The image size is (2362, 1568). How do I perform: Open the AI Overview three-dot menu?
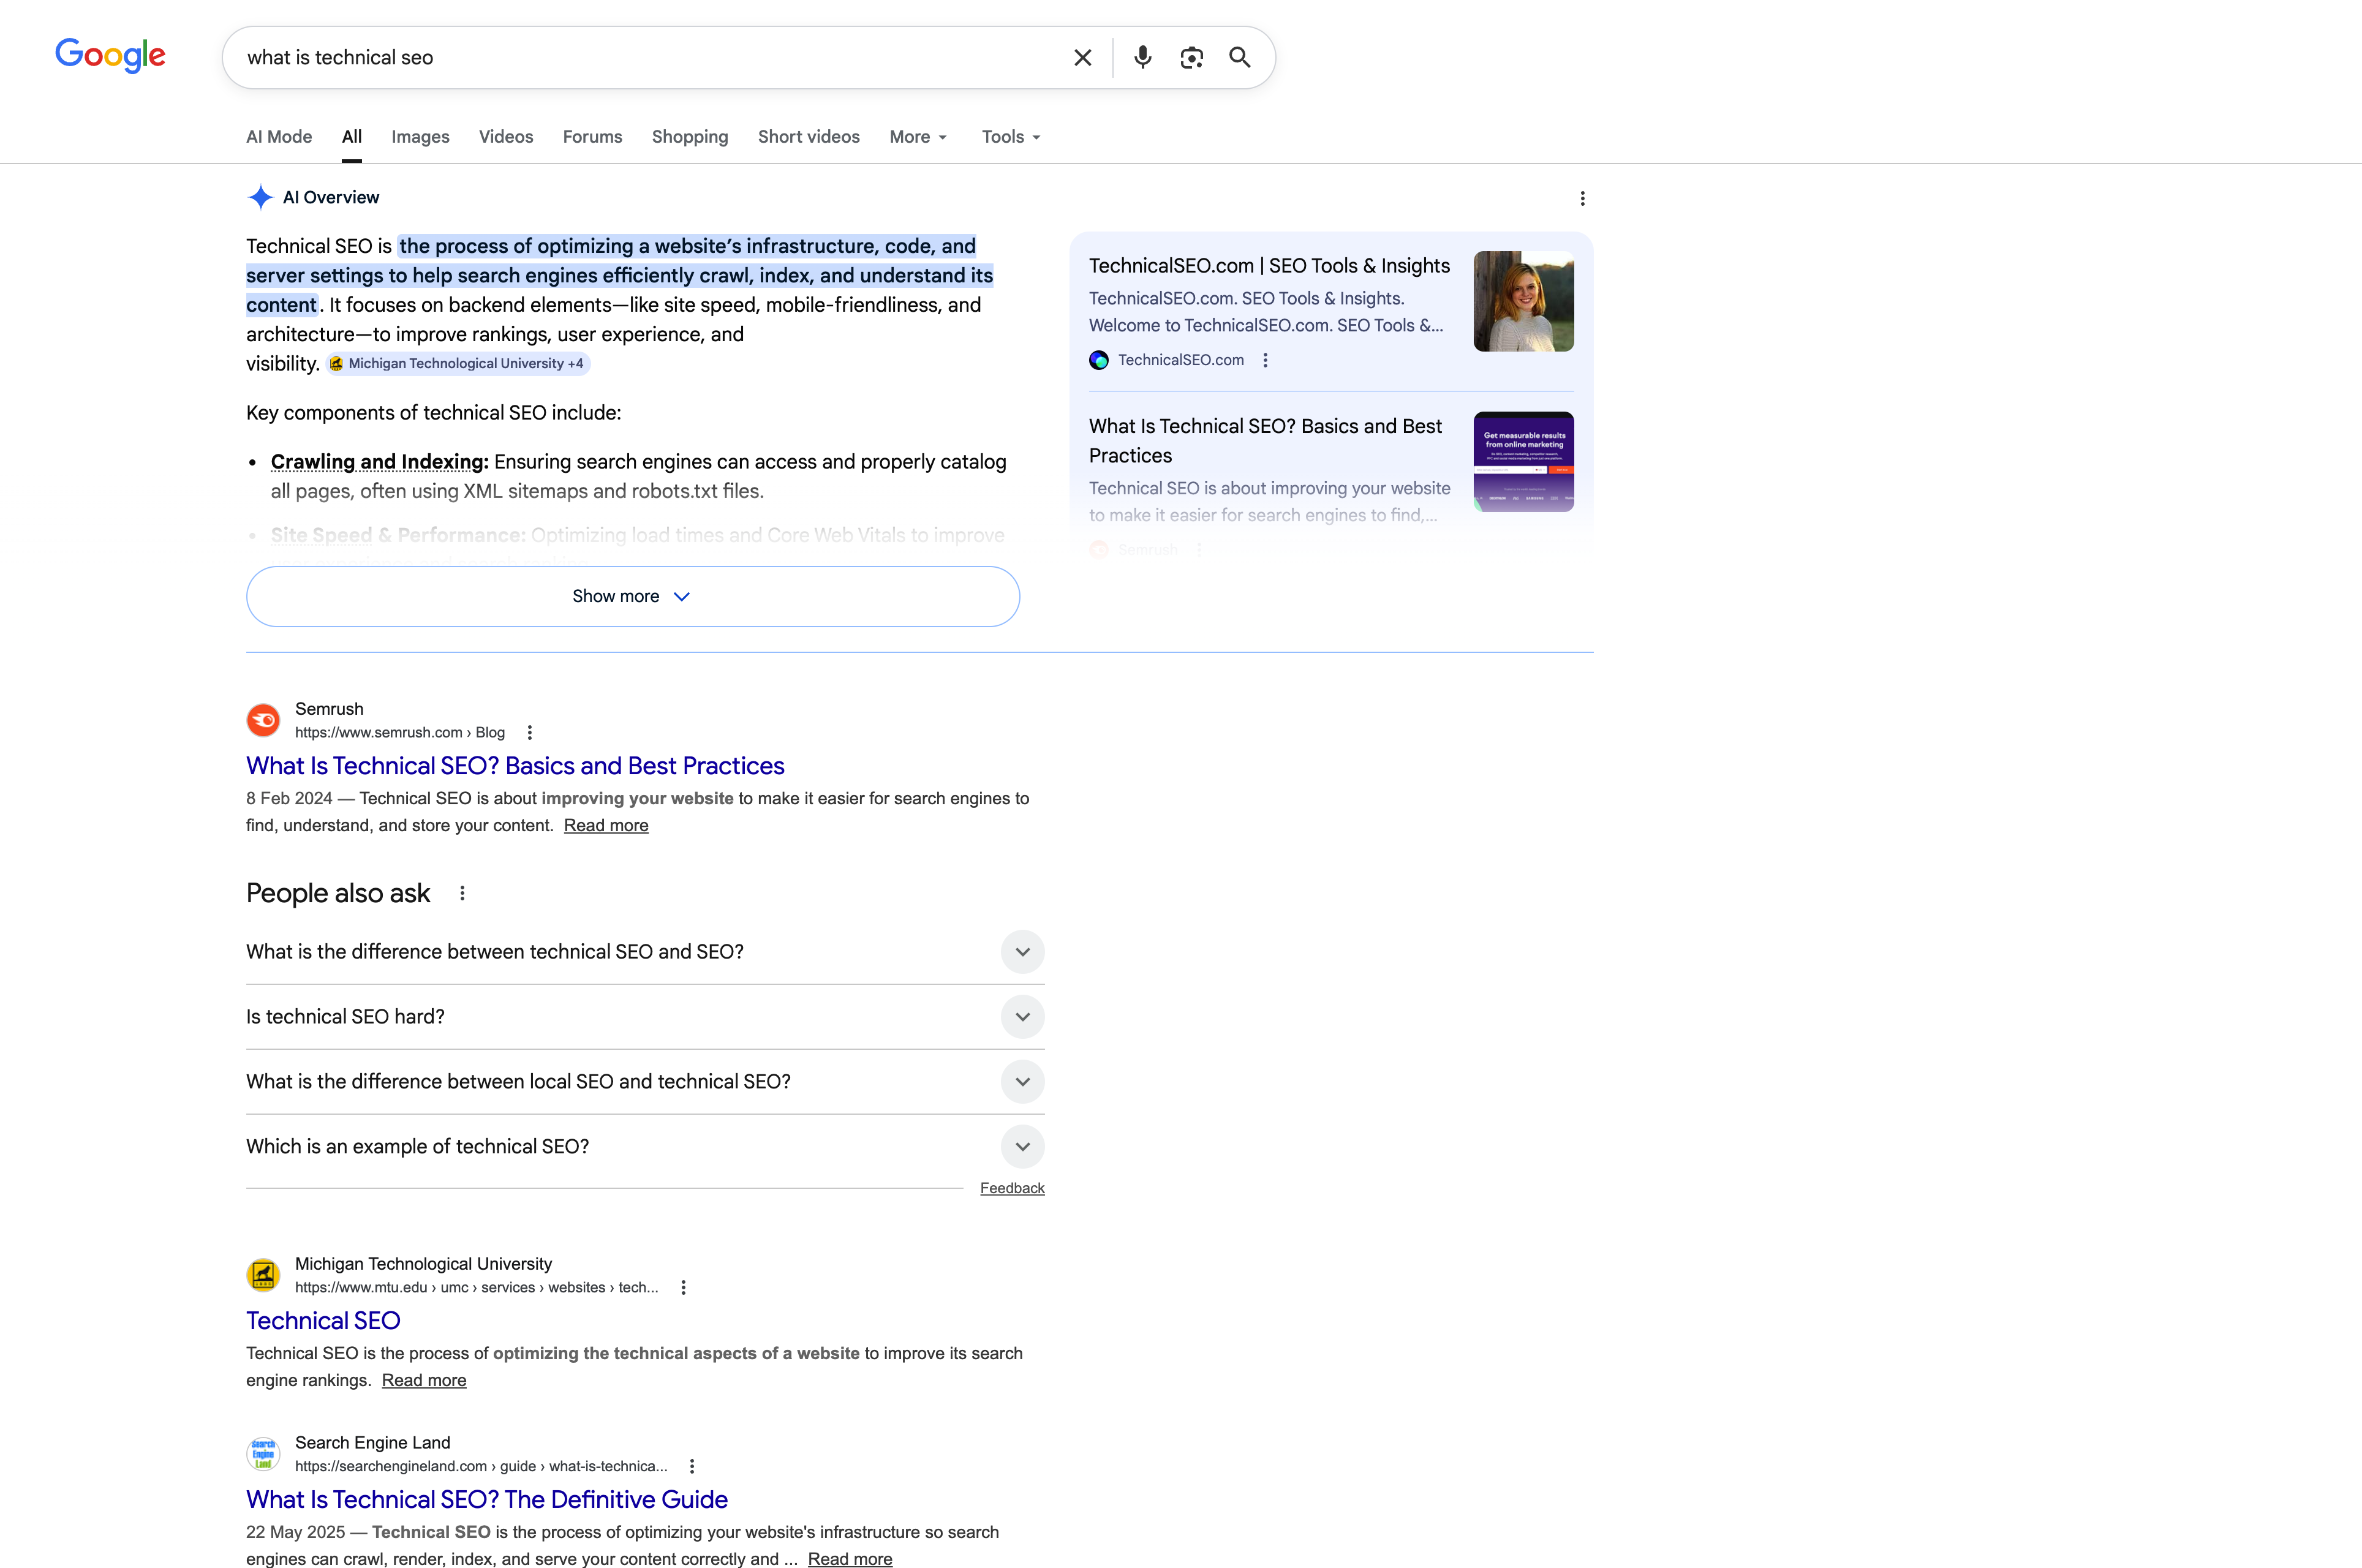point(1583,198)
